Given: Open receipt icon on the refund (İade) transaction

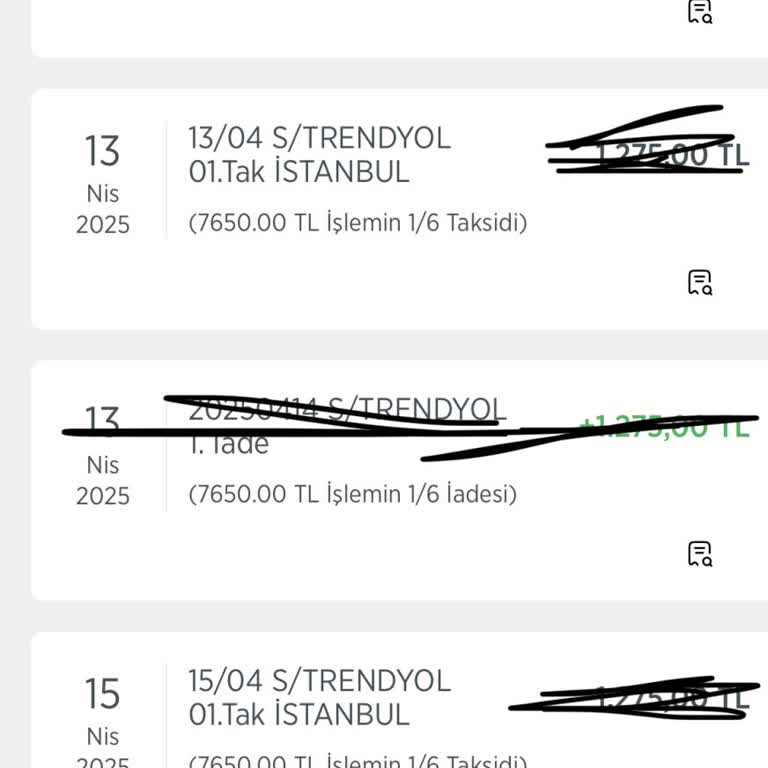Looking at the screenshot, I should tap(700, 553).
